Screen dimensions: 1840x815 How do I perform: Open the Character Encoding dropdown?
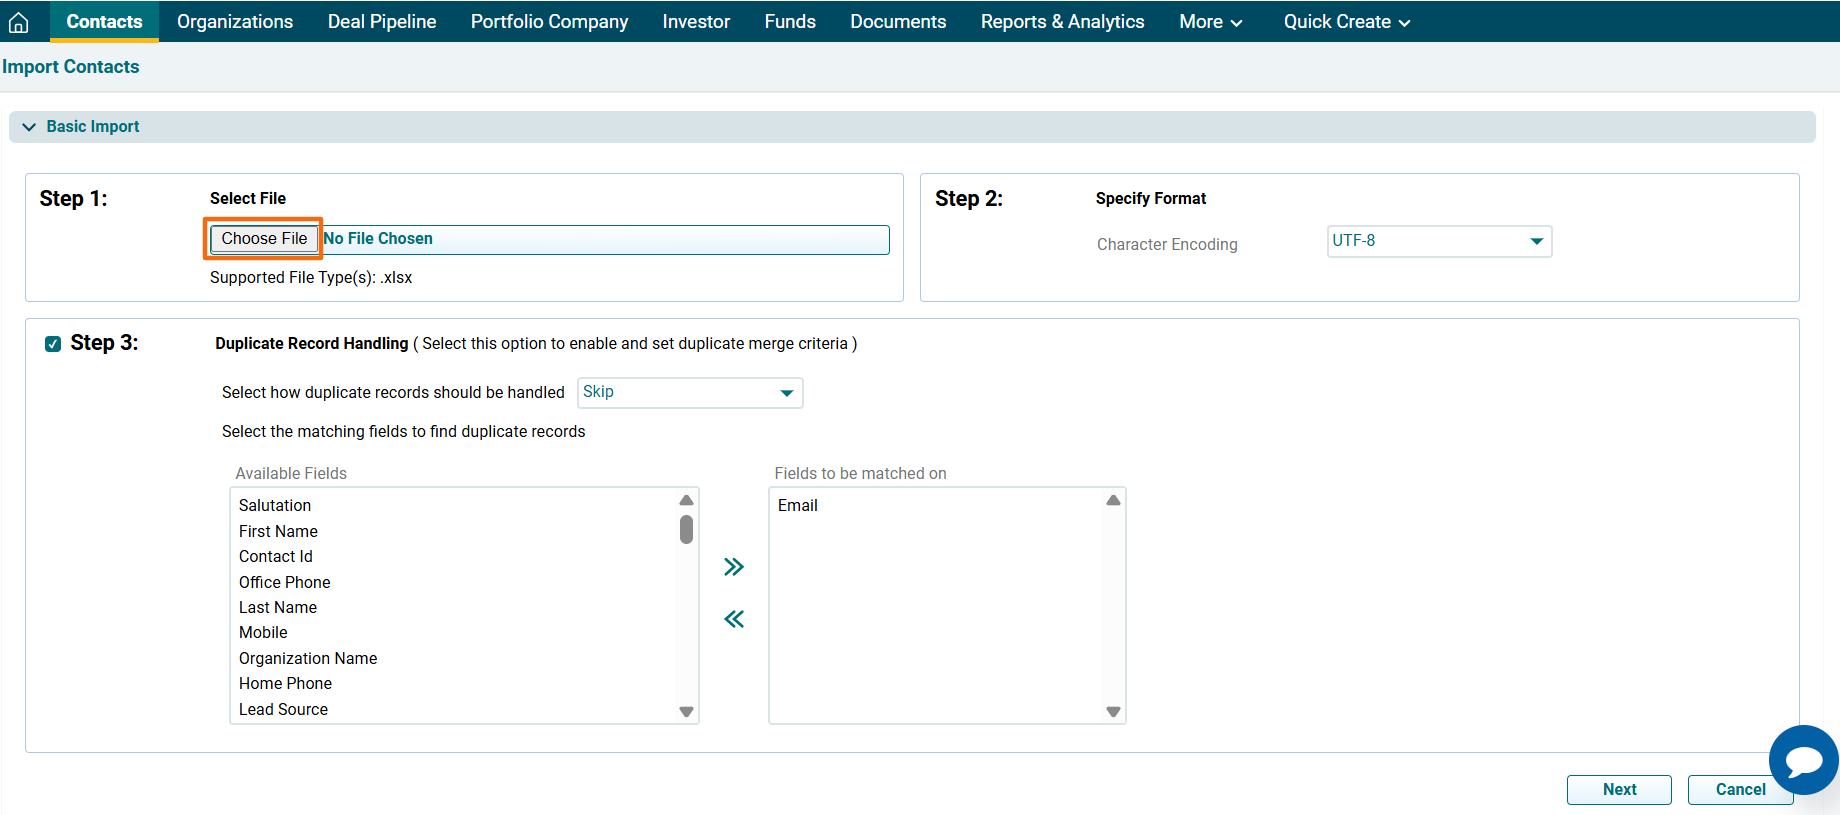tap(1438, 241)
